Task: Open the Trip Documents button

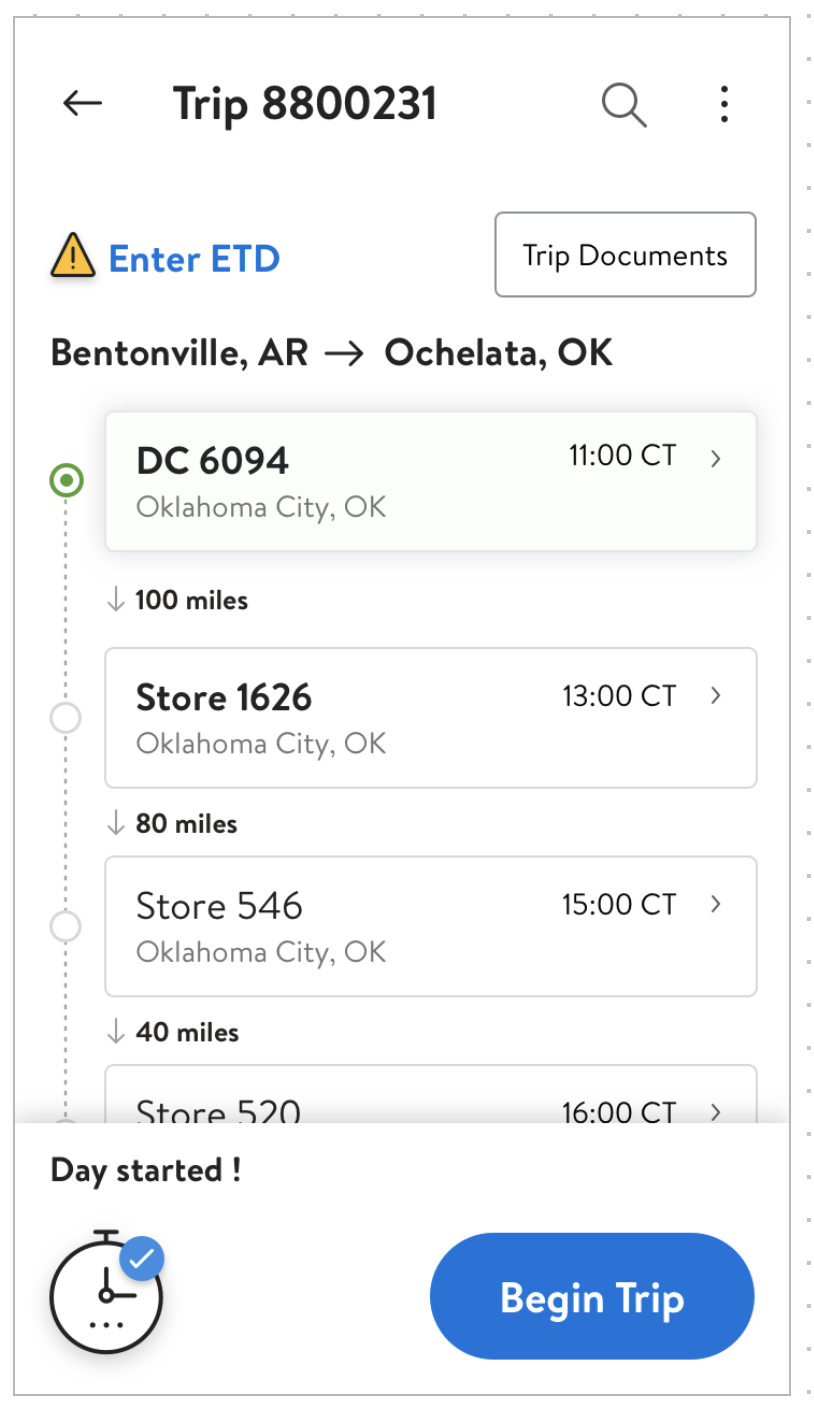Action: tap(625, 255)
